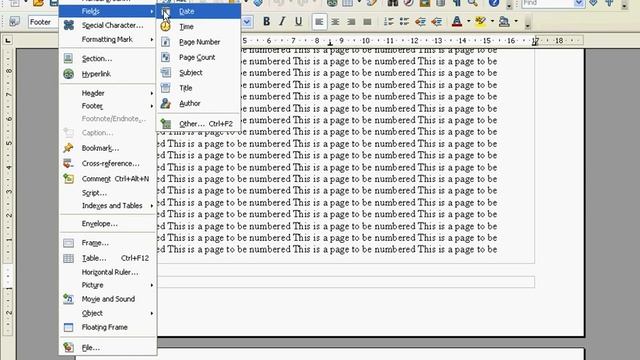640x360 pixels.
Task: Click the Frame icon in menu
Action: pos(69,243)
